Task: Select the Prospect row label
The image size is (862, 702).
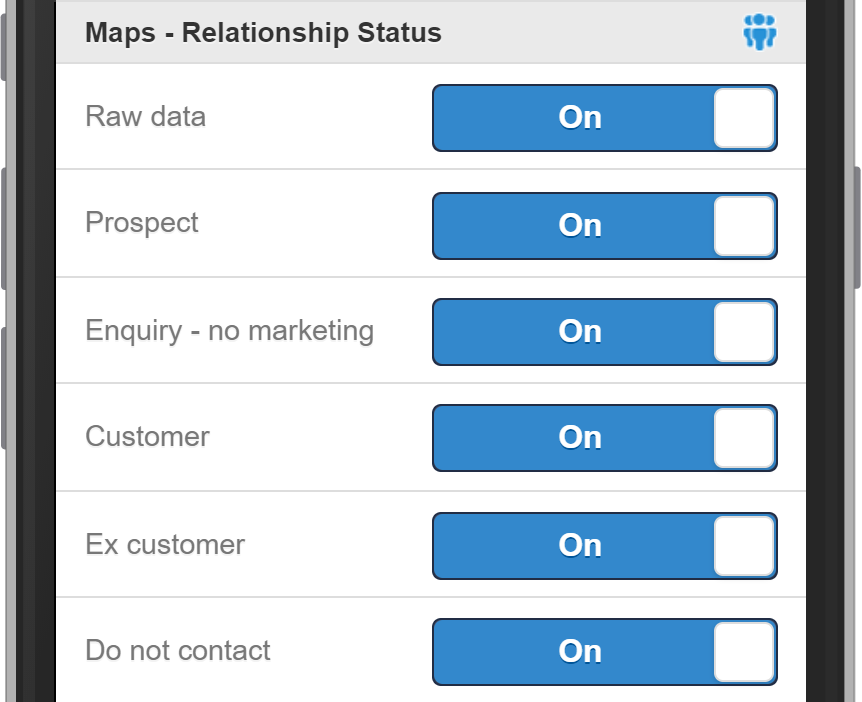Action: click(141, 223)
